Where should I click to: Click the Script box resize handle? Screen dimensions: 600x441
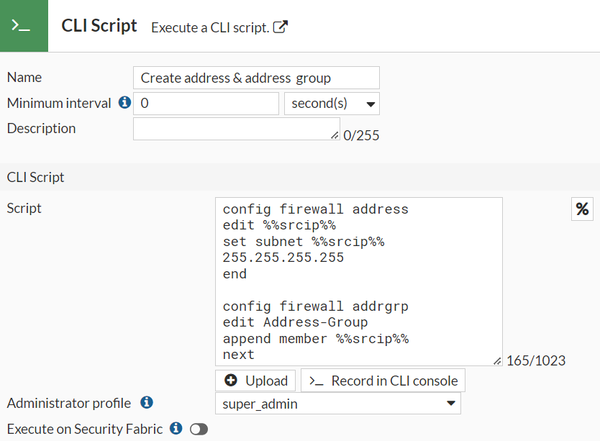pyautogui.click(x=497, y=360)
